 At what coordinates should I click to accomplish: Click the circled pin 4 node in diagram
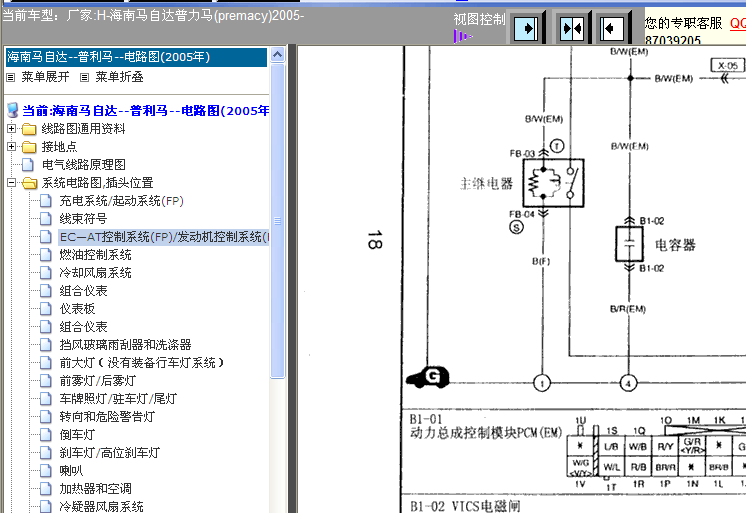tap(628, 383)
